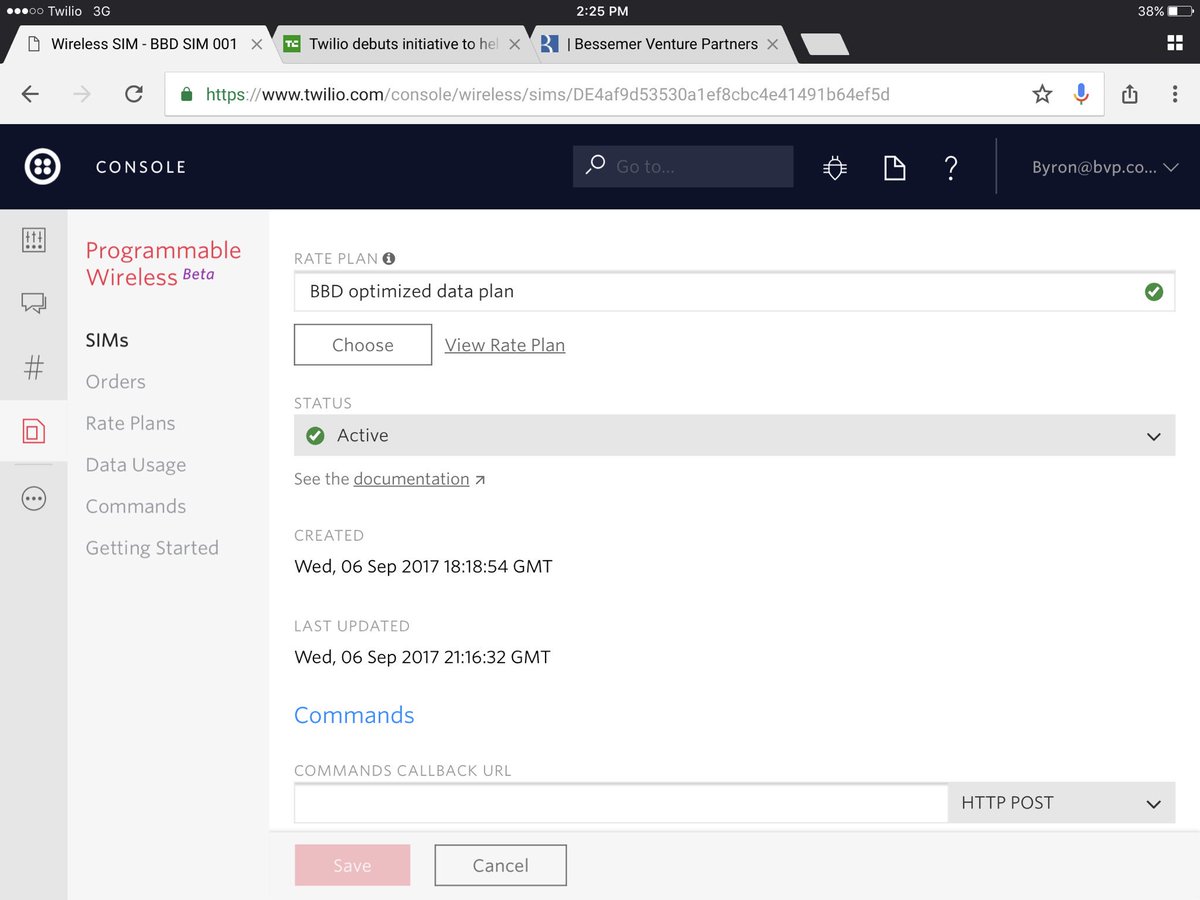
Task: Toggle the green Rate Plan checkmark
Action: (x=1154, y=291)
